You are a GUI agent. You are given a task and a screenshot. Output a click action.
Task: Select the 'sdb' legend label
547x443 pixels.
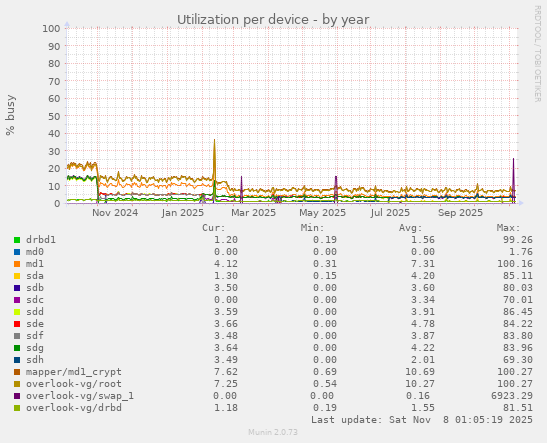pyautogui.click(x=35, y=287)
